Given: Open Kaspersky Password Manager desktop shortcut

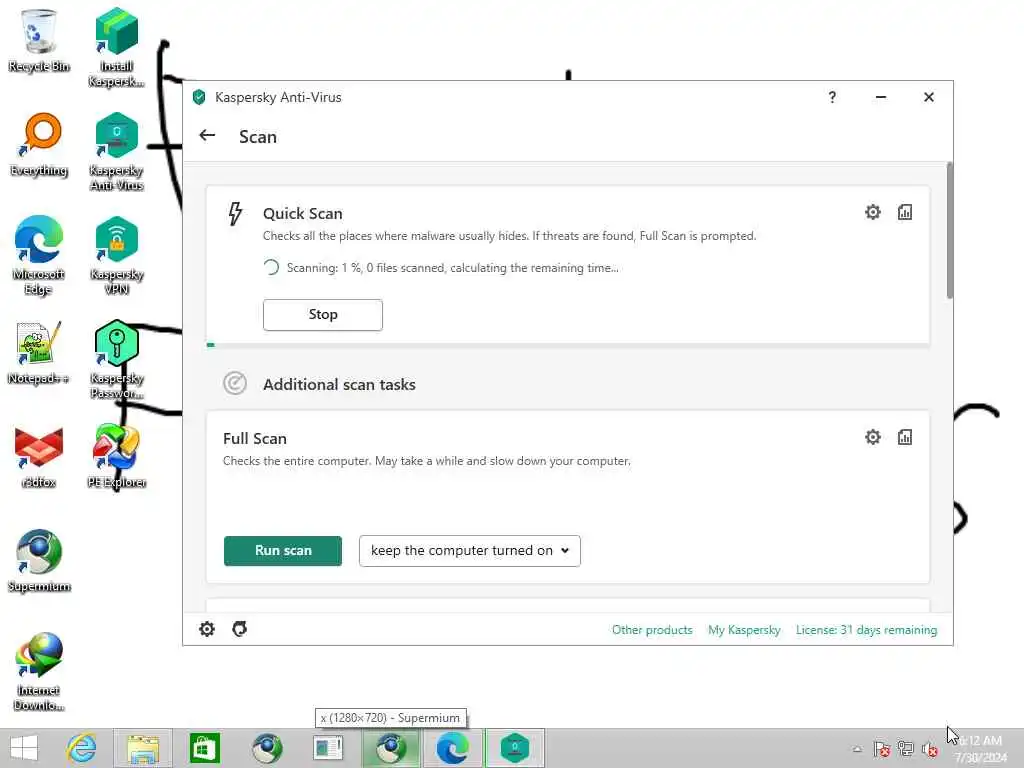Looking at the screenshot, I should pyautogui.click(x=116, y=360).
